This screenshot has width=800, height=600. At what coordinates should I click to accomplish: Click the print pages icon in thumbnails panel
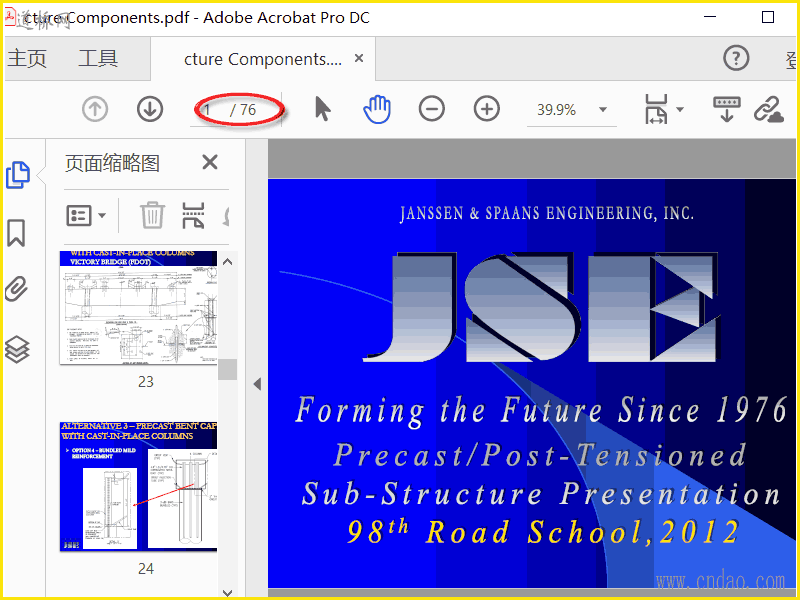click(193, 215)
